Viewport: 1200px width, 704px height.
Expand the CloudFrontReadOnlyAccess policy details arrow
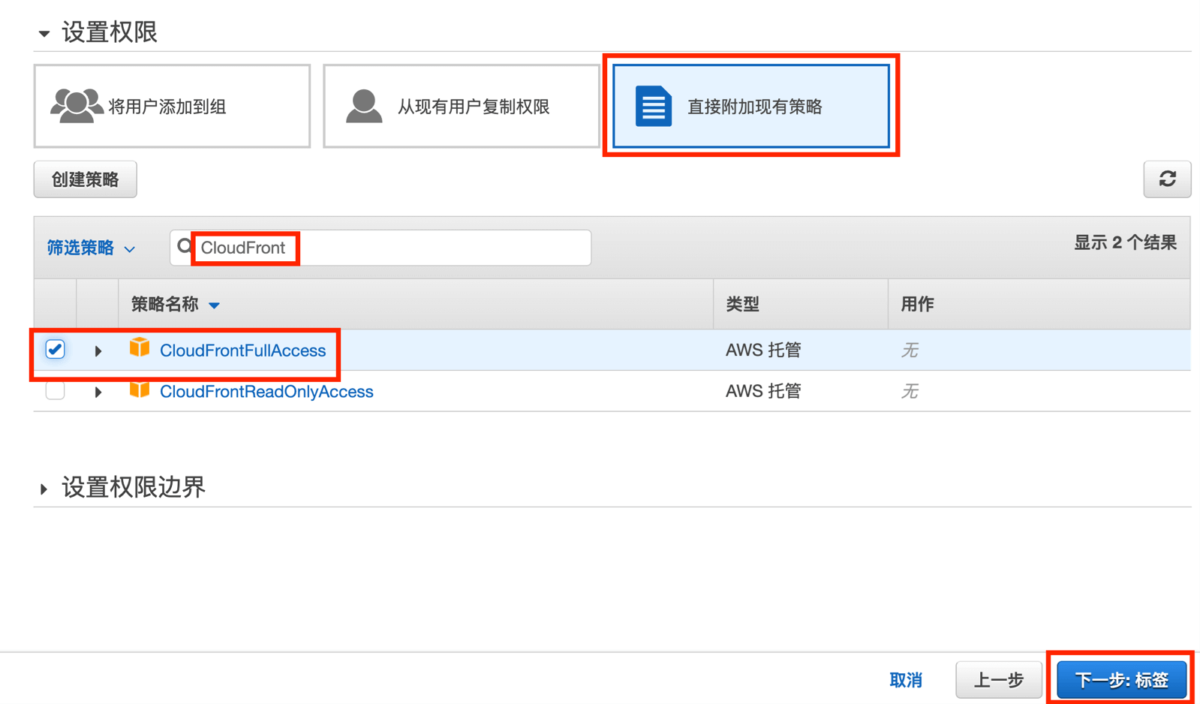(x=97, y=391)
